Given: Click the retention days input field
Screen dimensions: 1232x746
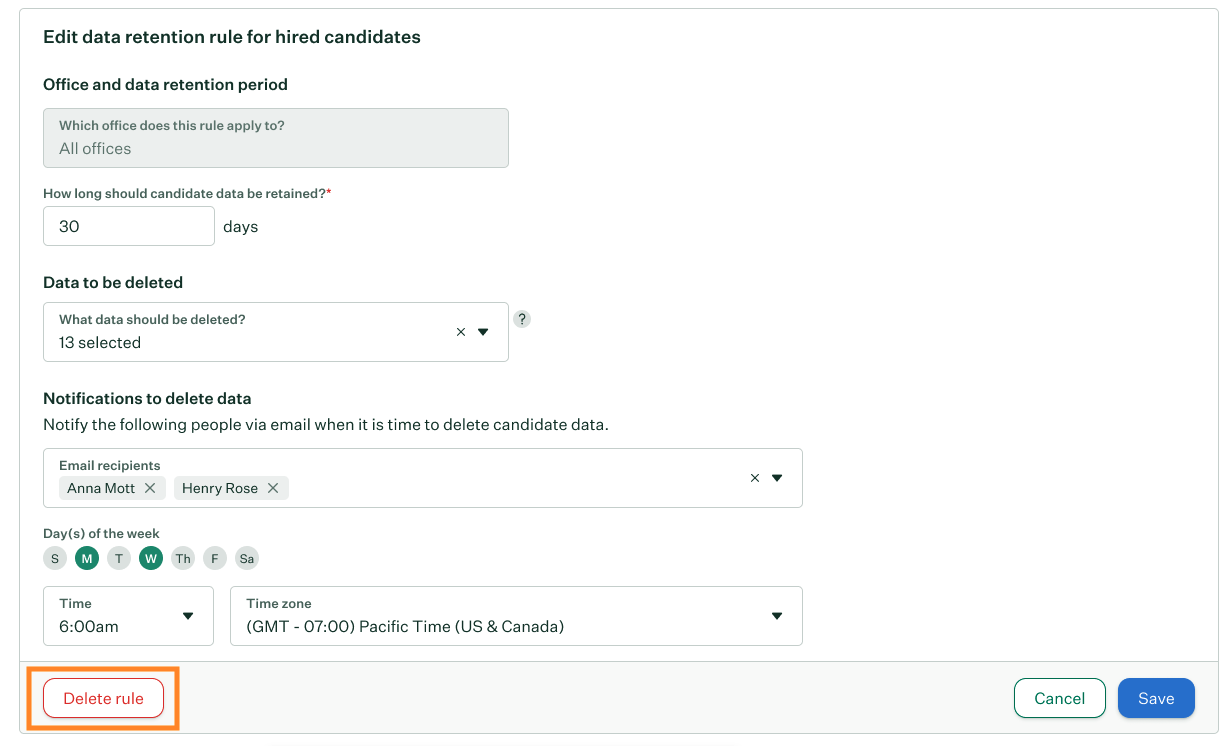Looking at the screenshot, I should (129, 226).
